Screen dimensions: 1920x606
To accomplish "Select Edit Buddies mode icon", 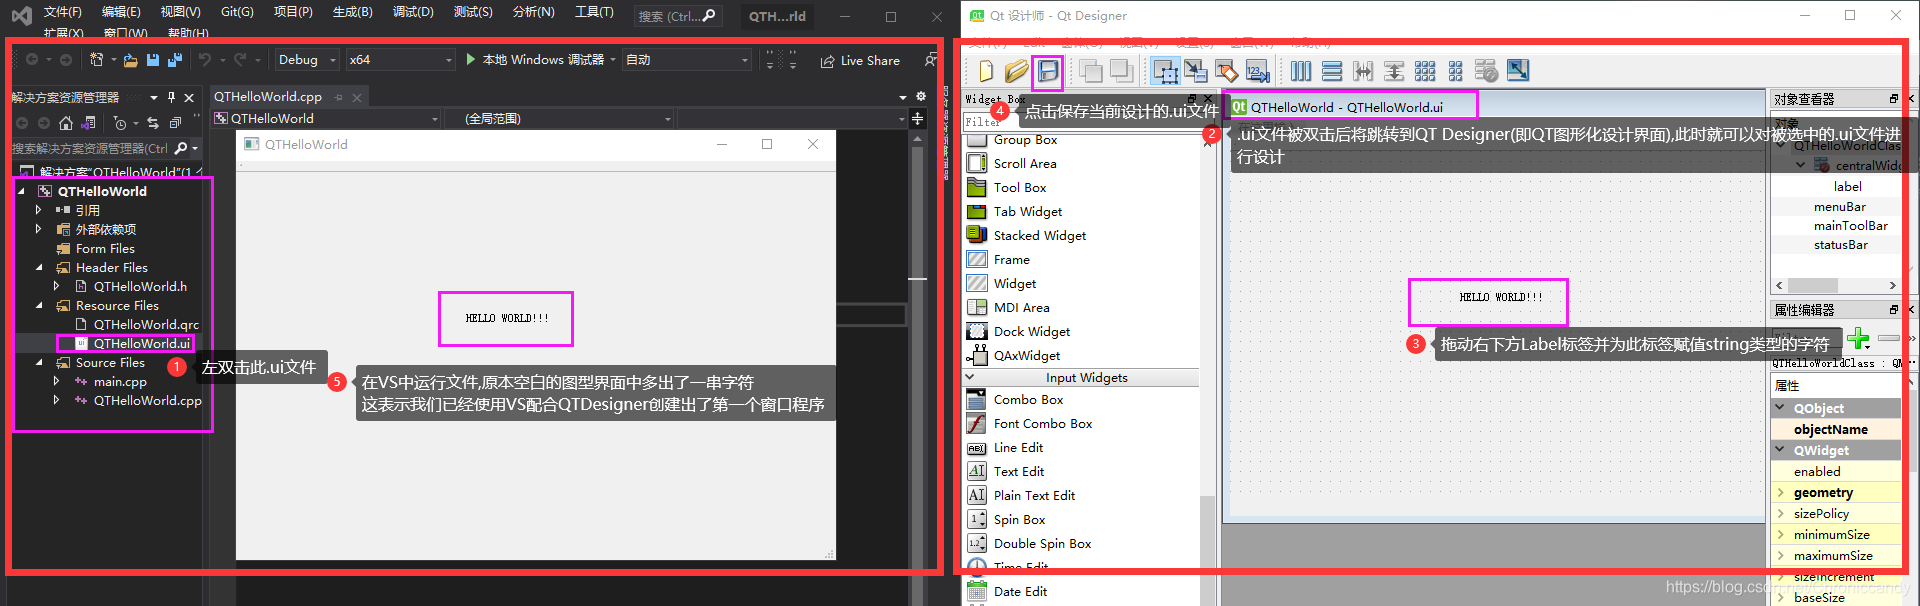I will coord(1227,71).
